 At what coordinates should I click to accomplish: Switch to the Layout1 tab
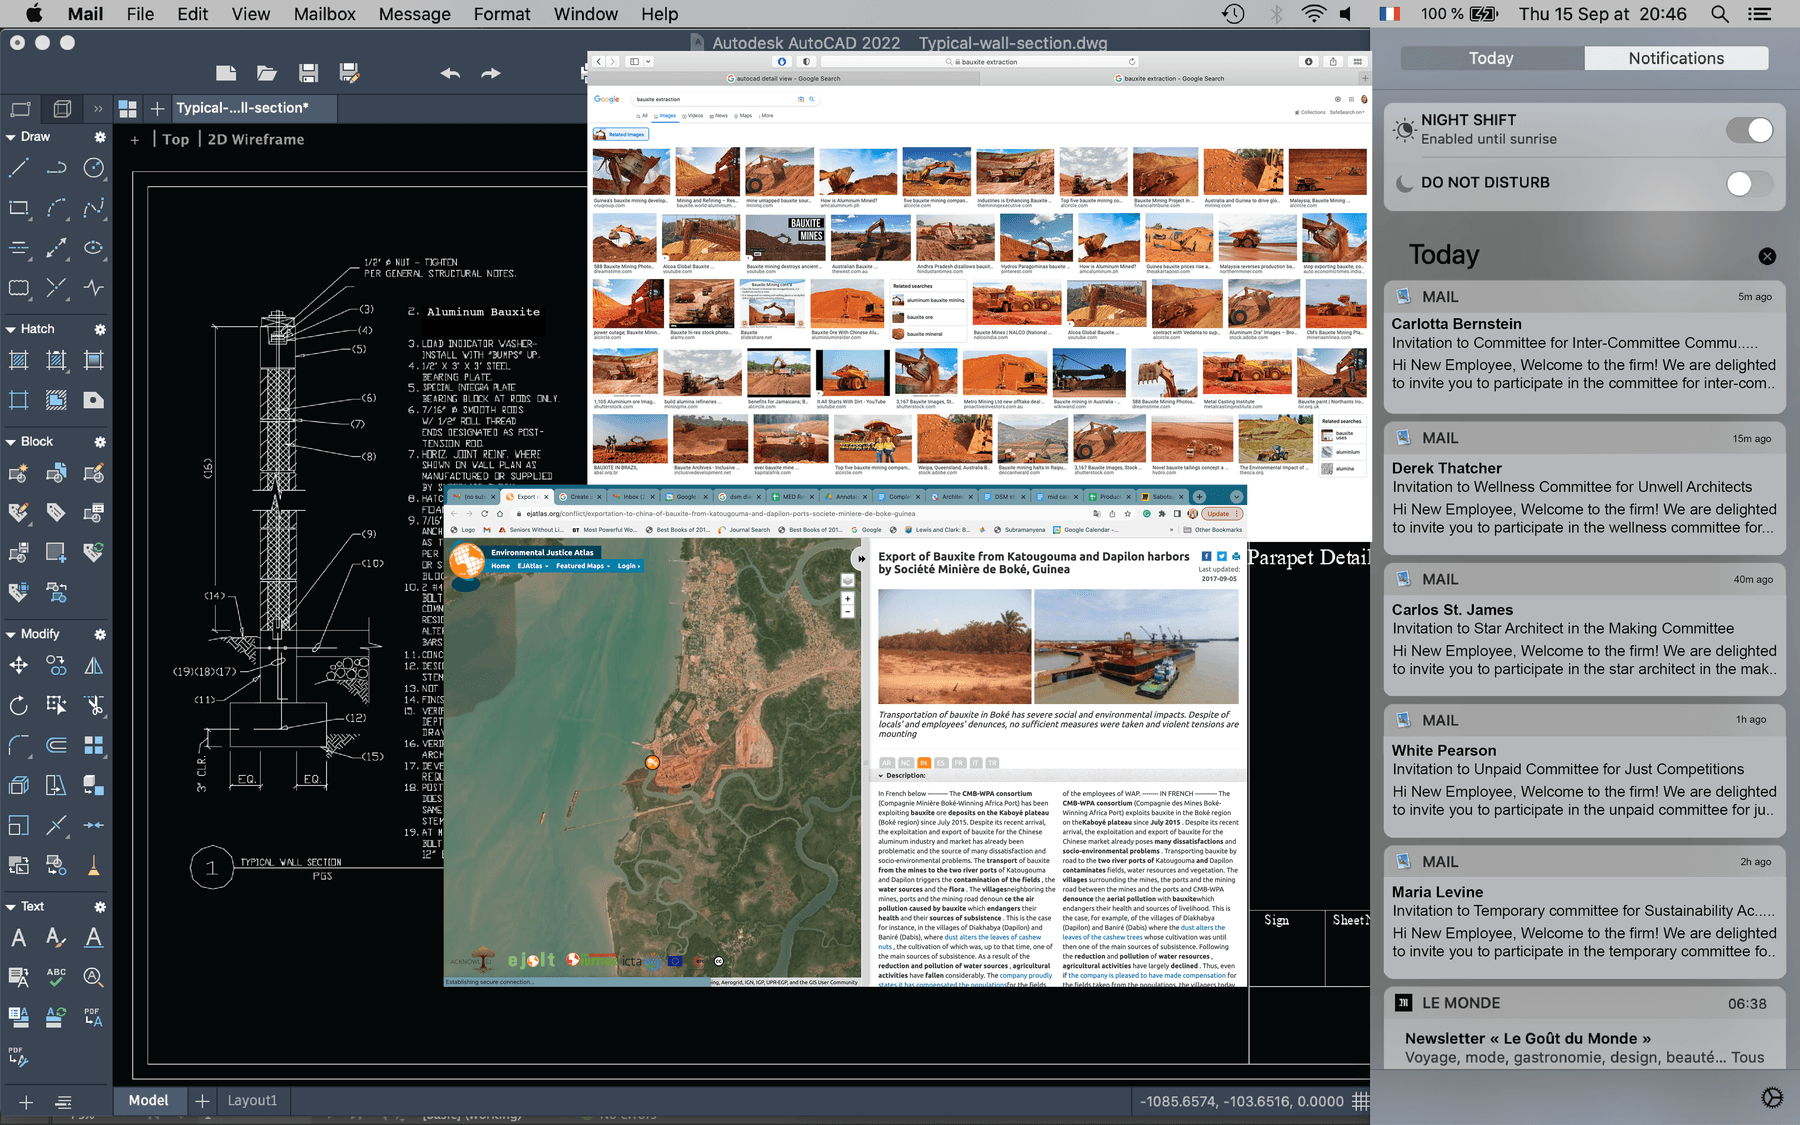(252, 1100)
